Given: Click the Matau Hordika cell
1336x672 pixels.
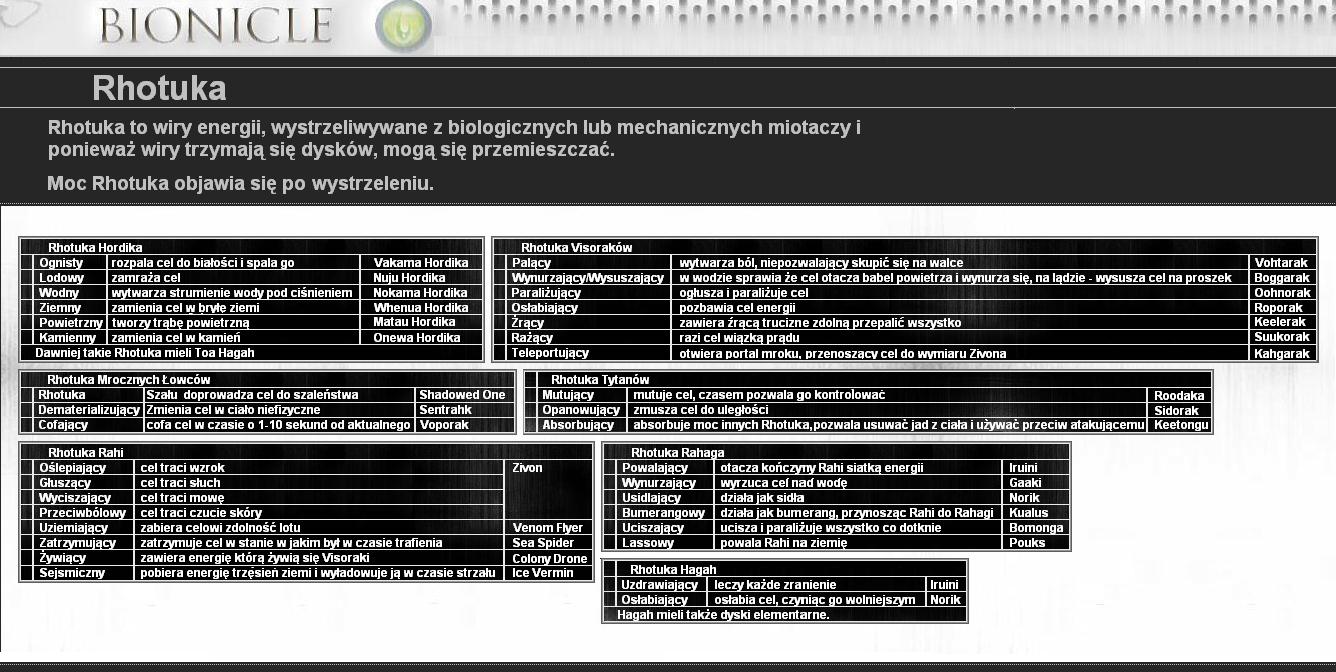Looking at the screenshot, I should point(421,322).
